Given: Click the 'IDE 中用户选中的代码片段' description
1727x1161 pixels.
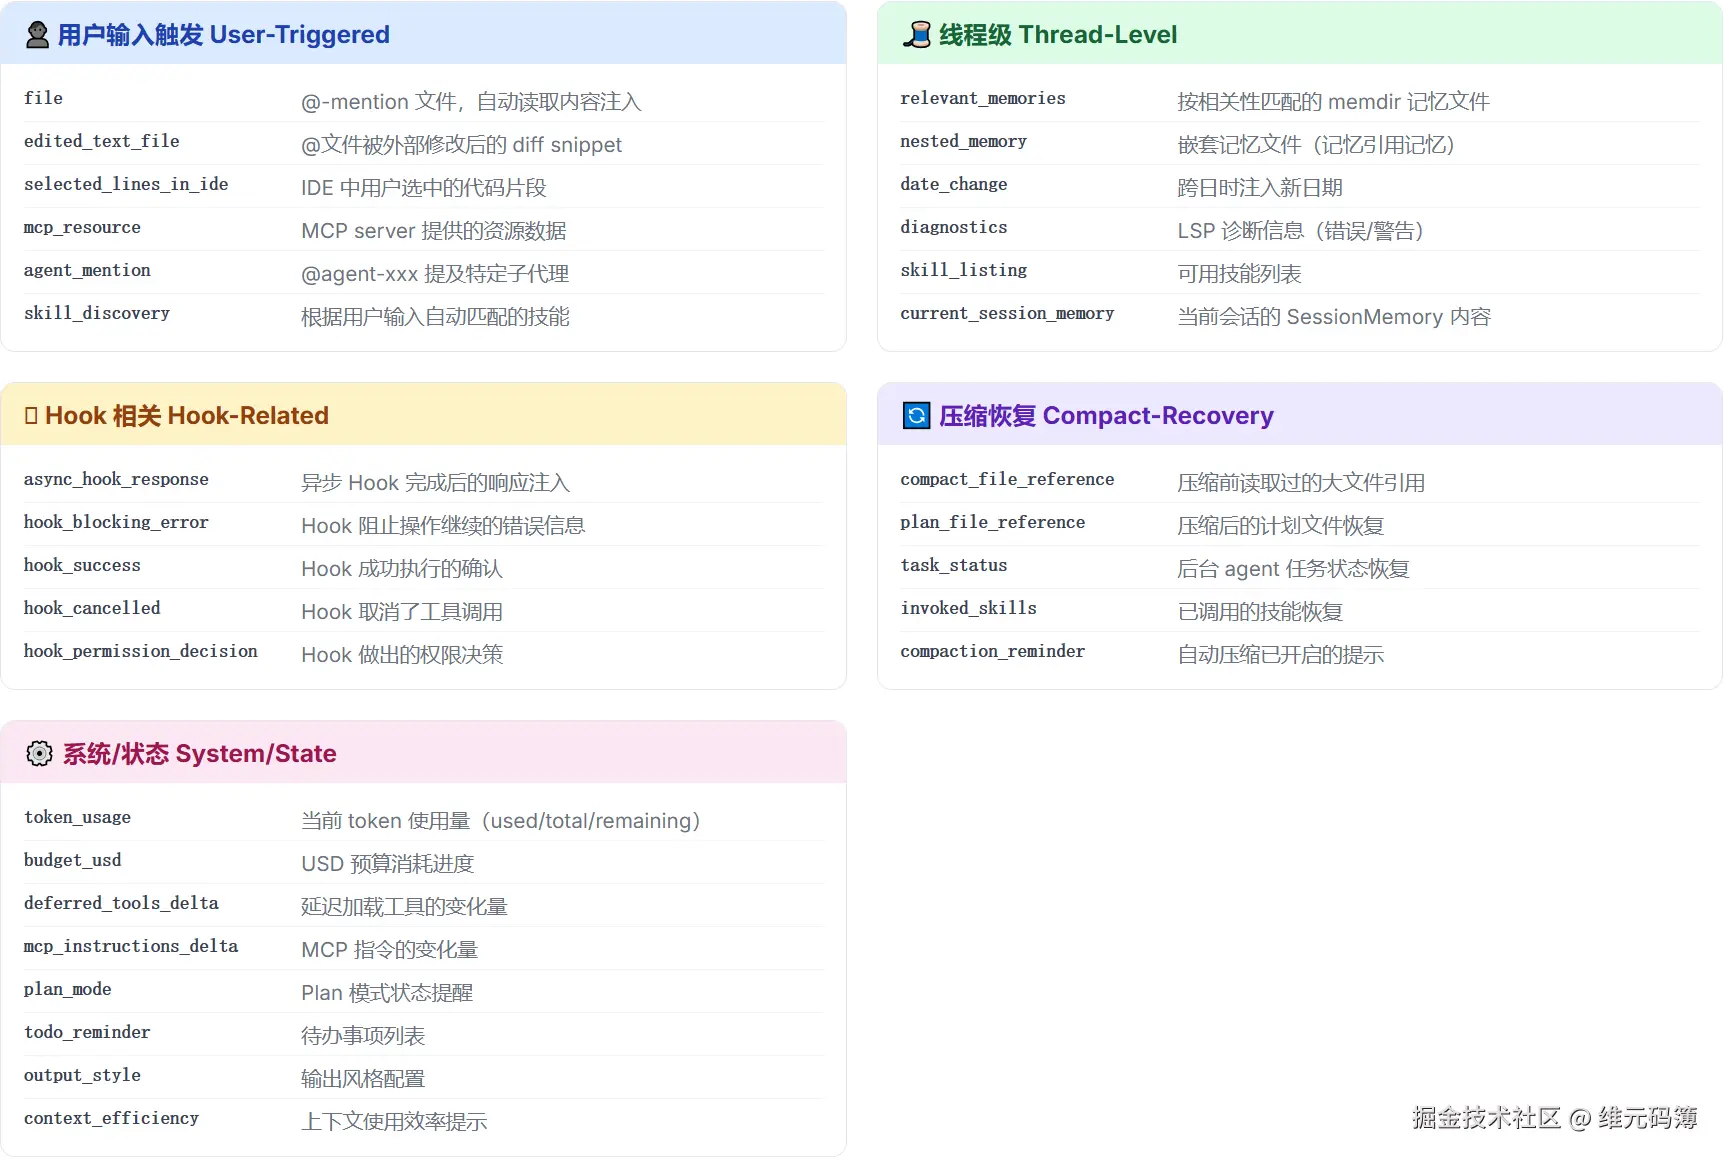Looking at the screenshot, I should pyautogui.click(x=424, y=188).
